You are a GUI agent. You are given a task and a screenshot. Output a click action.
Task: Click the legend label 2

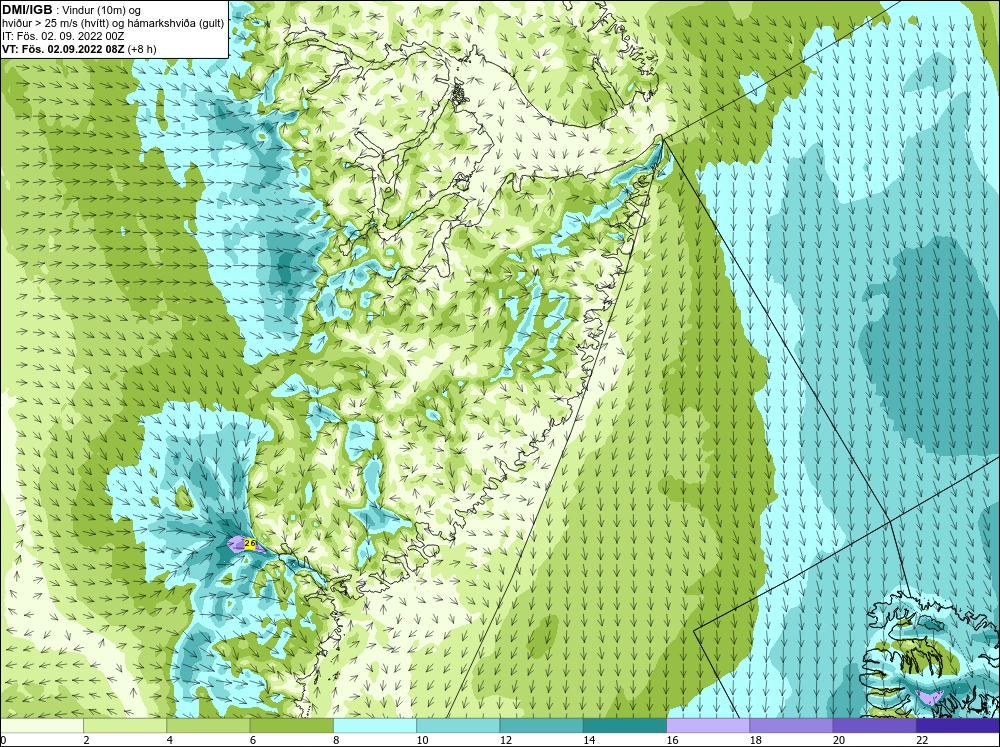86,740
